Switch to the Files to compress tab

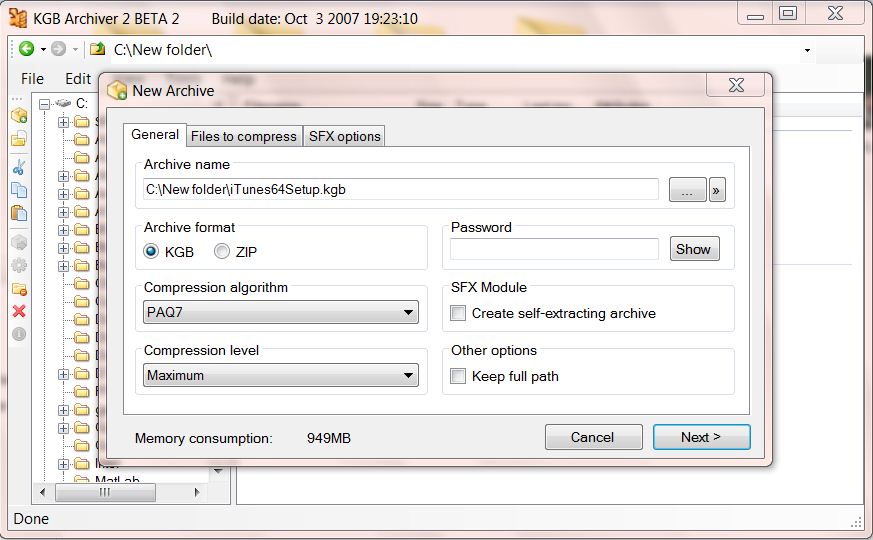(244, 136)
